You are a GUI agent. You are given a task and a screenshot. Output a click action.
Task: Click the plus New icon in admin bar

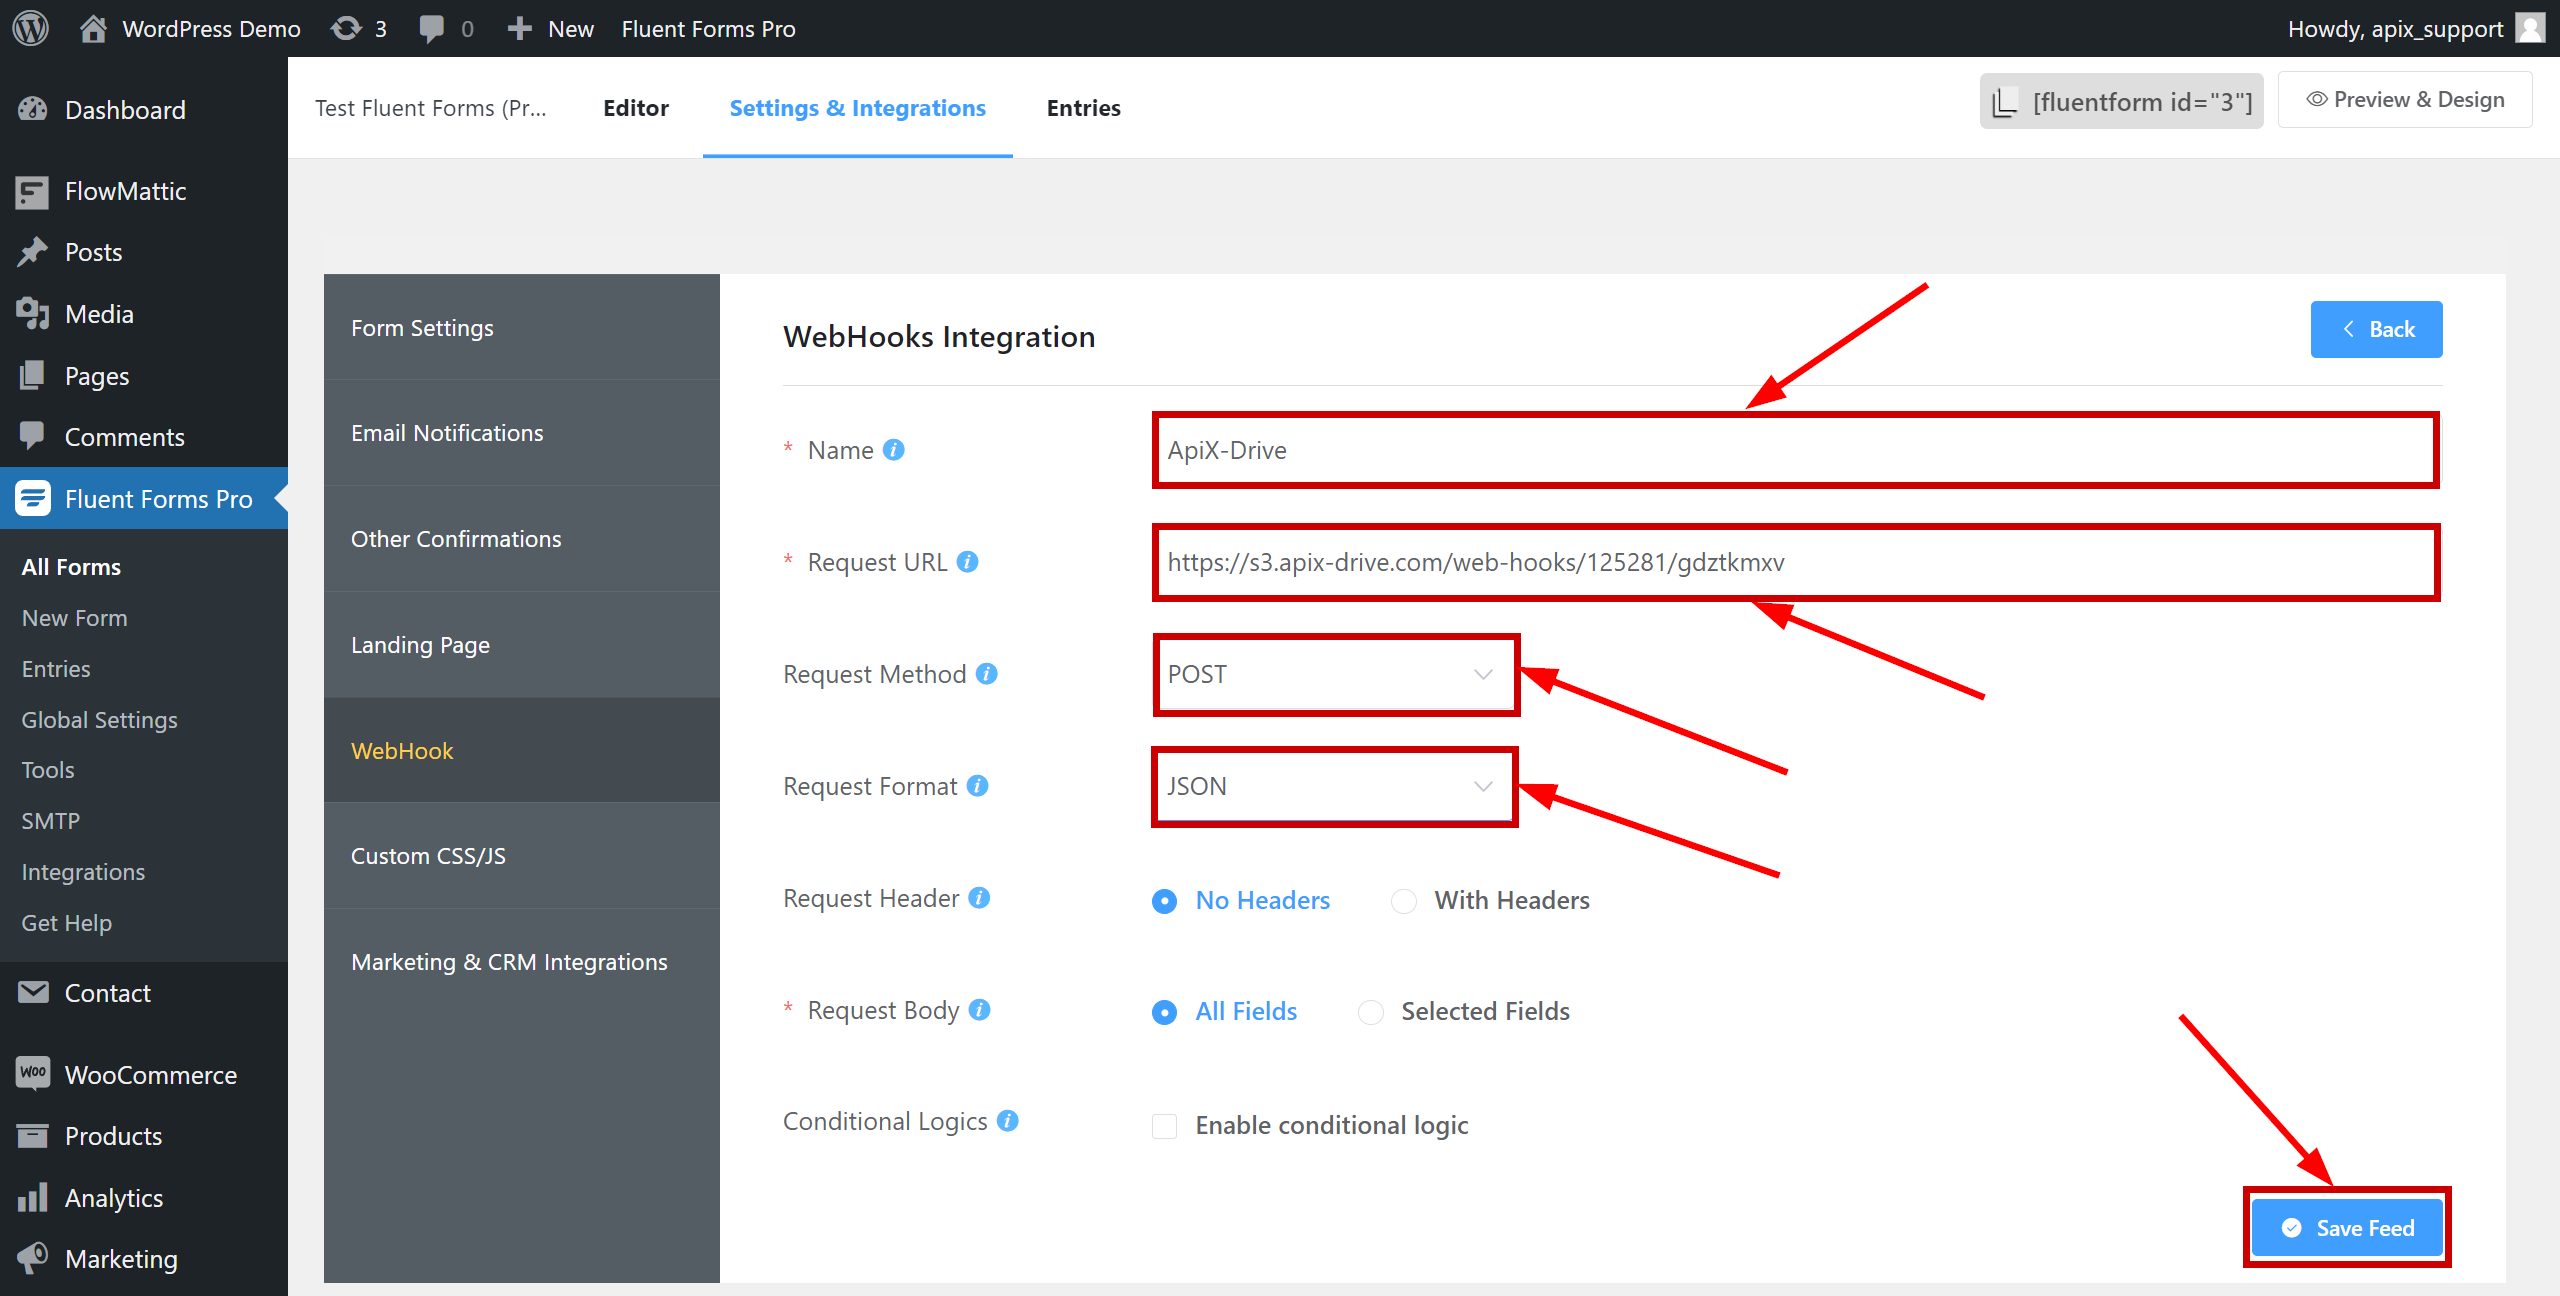coord(519,28)
